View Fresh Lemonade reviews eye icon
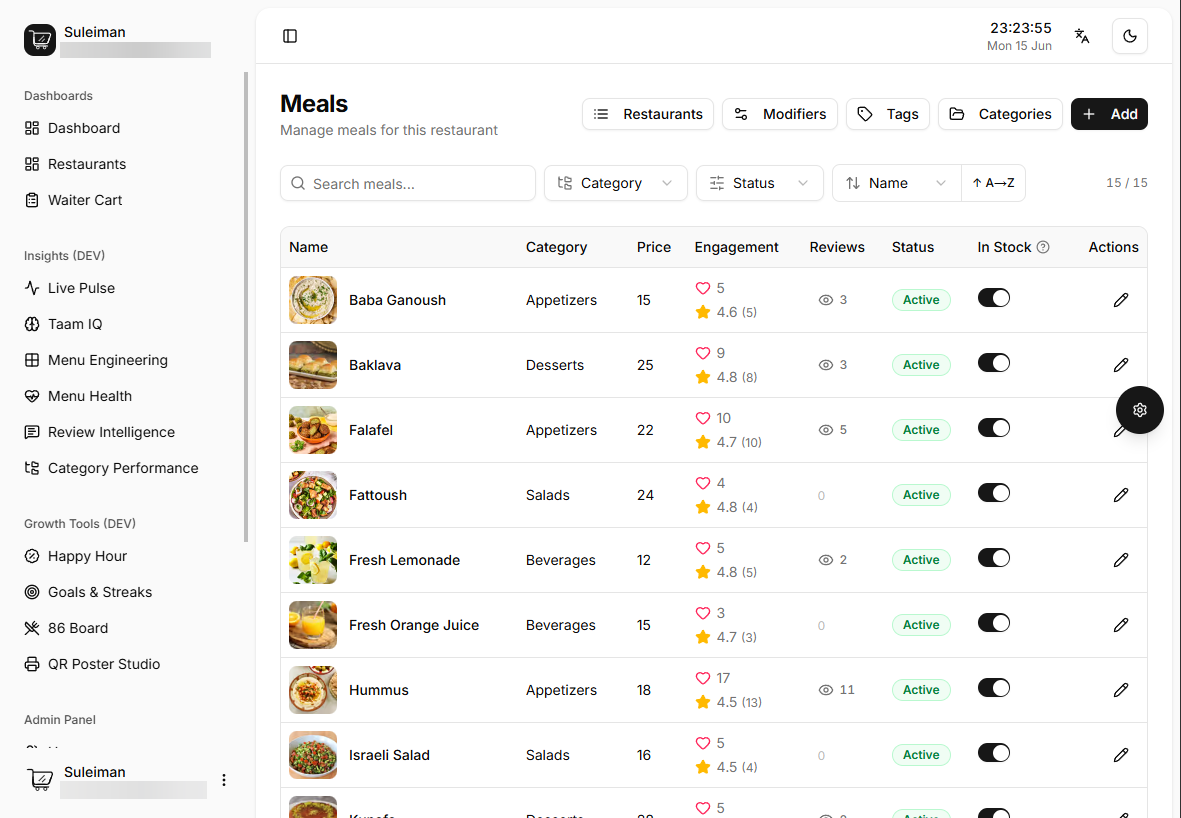 pos(825,560)
